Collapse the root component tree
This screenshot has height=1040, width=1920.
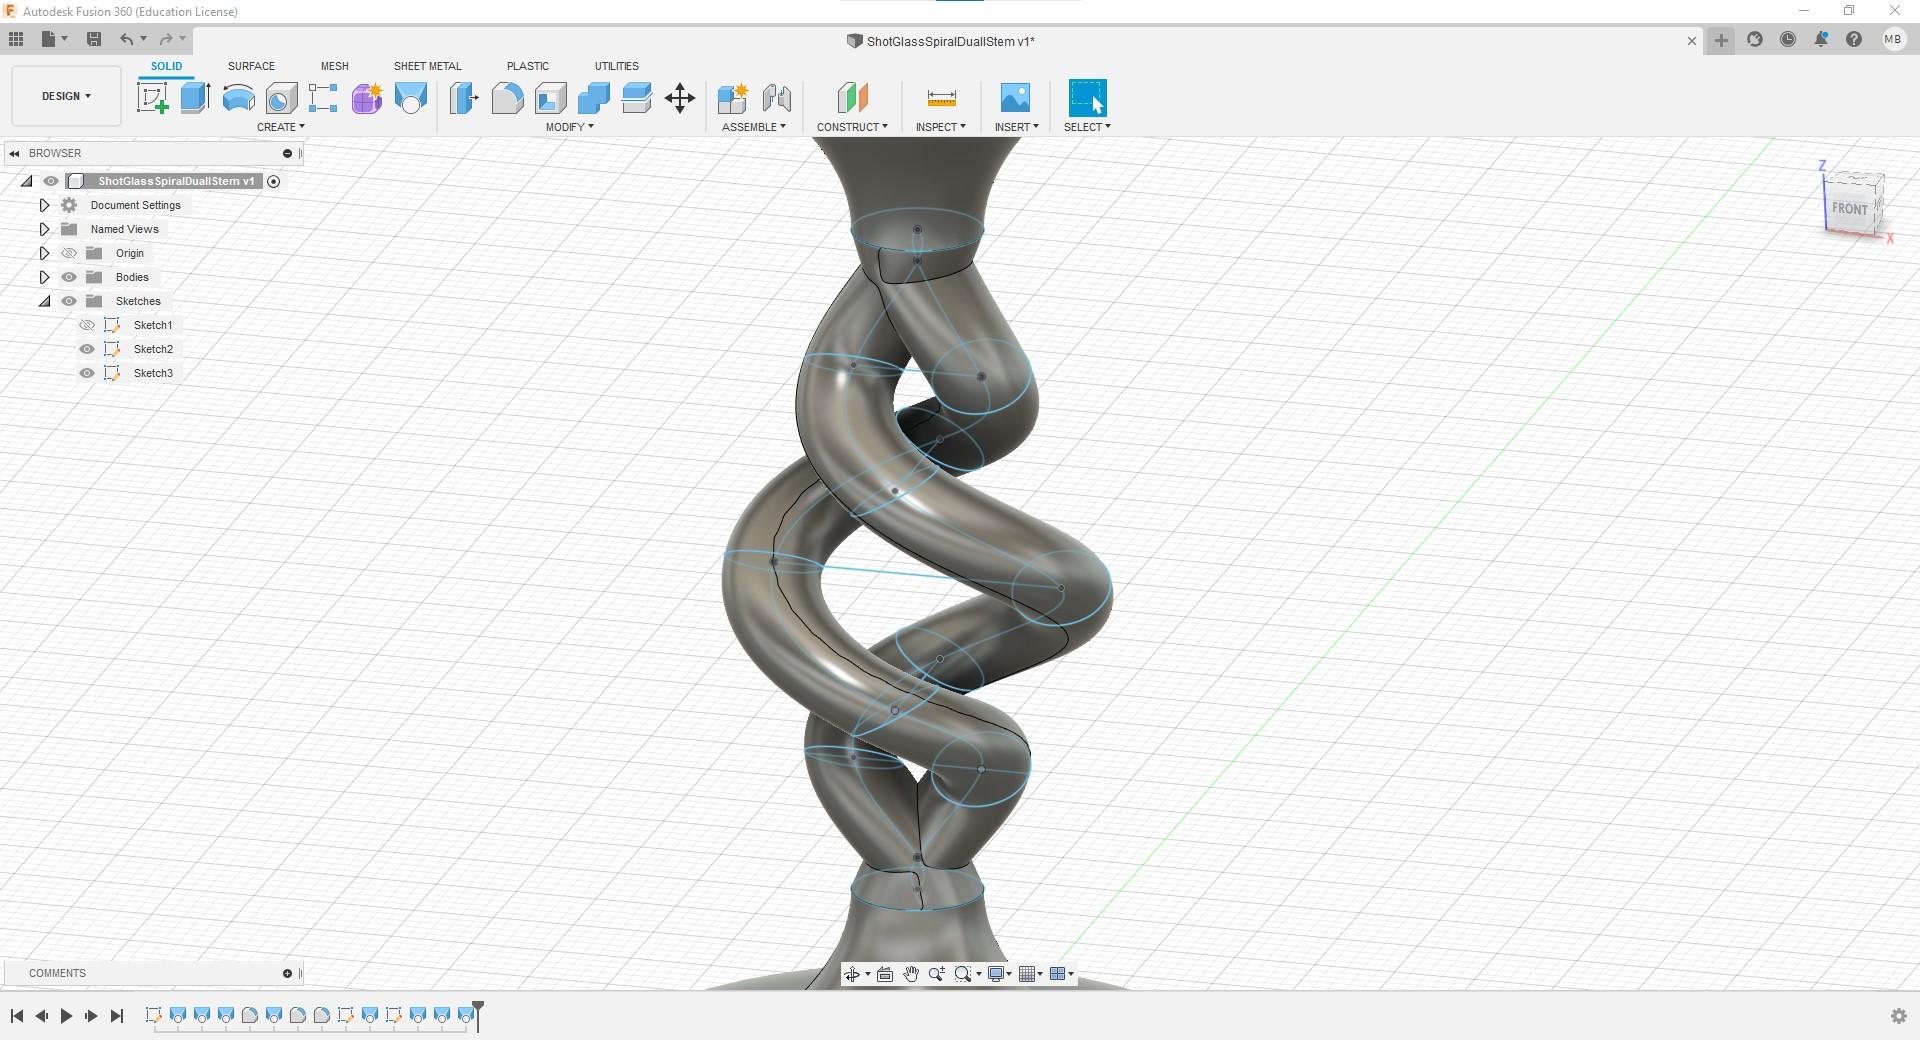(x=27, y=181)
